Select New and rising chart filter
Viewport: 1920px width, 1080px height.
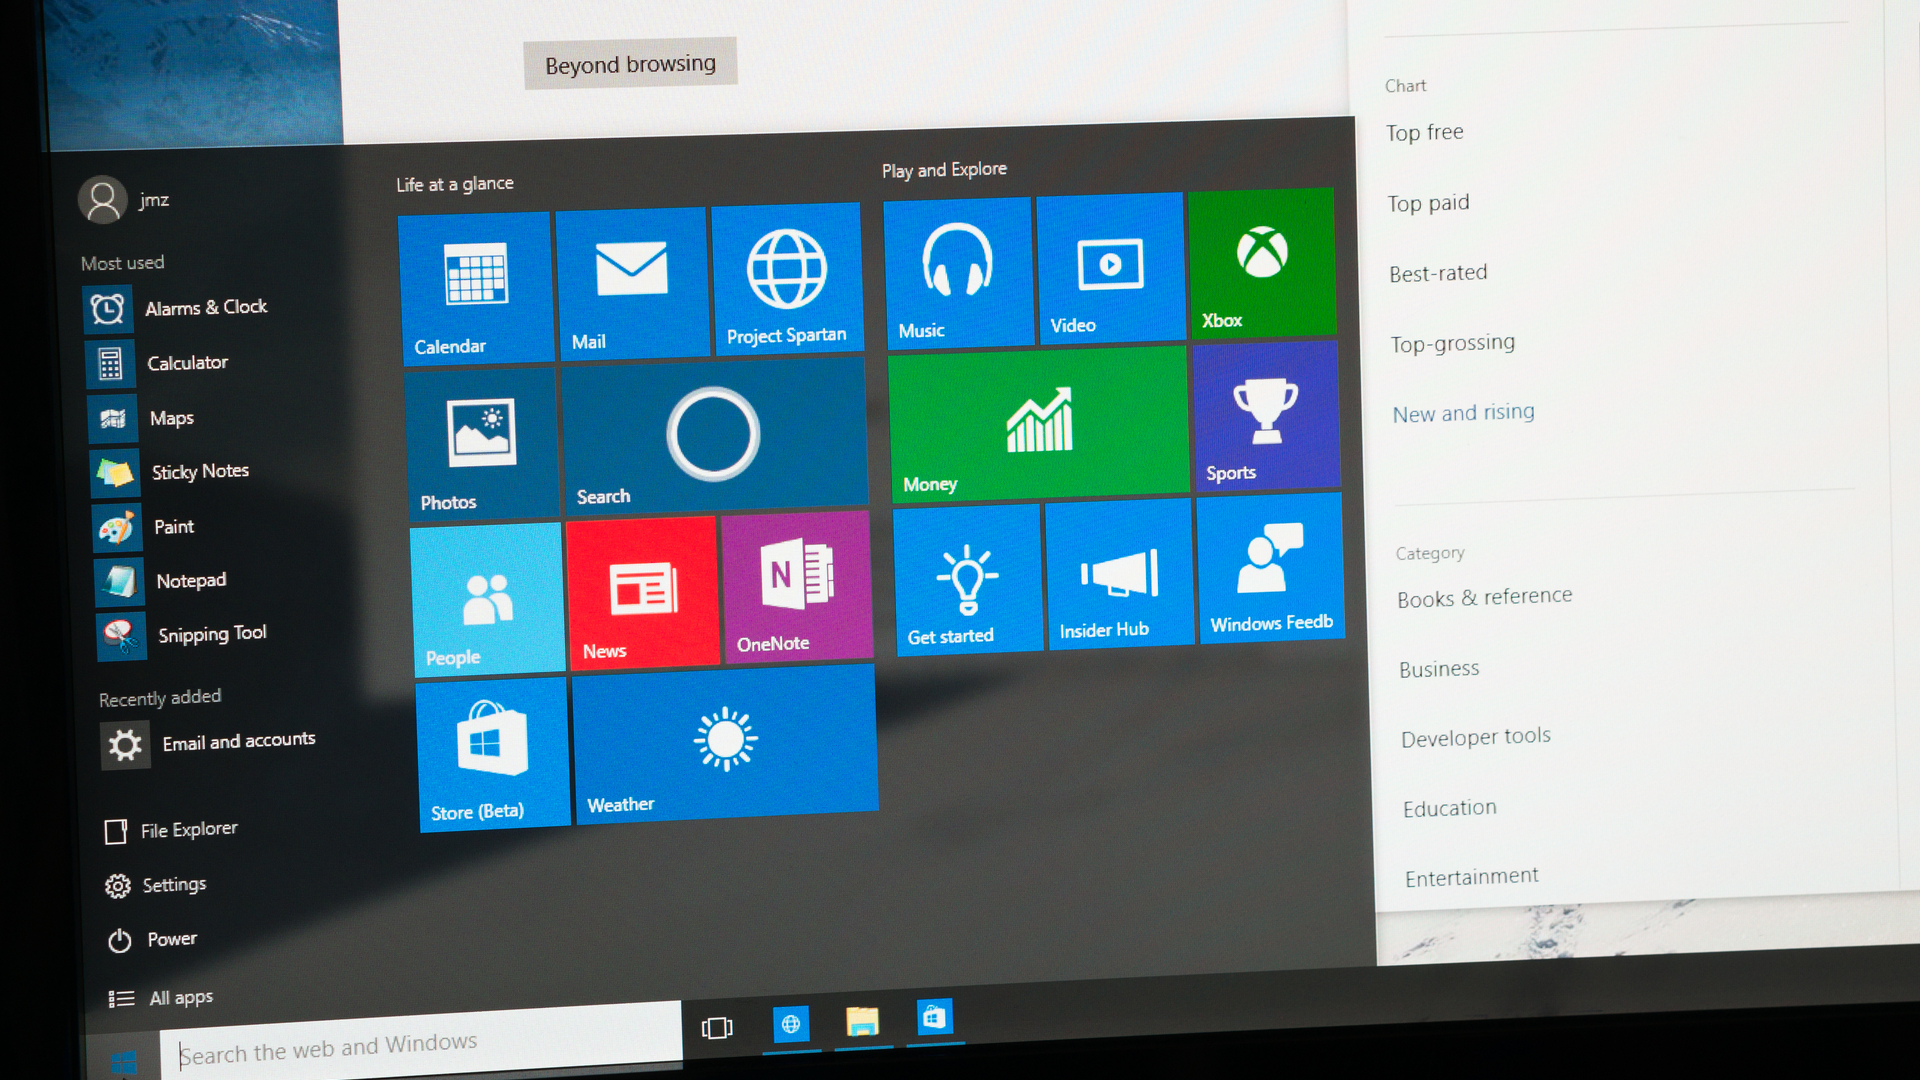1462,411
